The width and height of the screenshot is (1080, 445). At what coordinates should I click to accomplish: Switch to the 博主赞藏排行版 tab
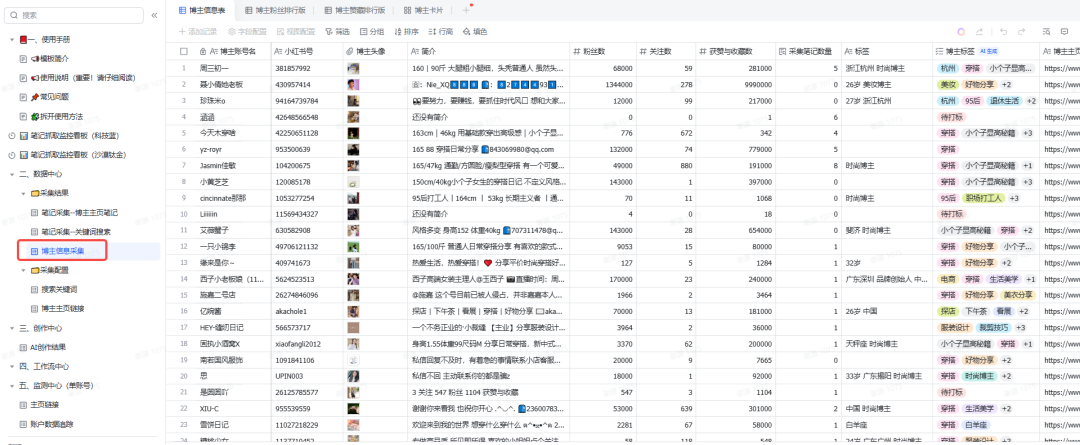[x=355, y=10]
